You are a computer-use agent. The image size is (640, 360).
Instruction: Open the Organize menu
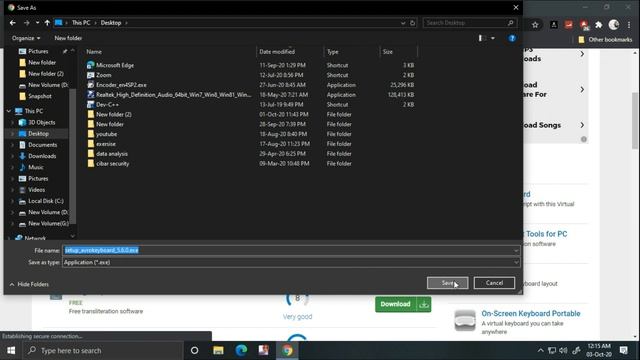tap(26, 38)
